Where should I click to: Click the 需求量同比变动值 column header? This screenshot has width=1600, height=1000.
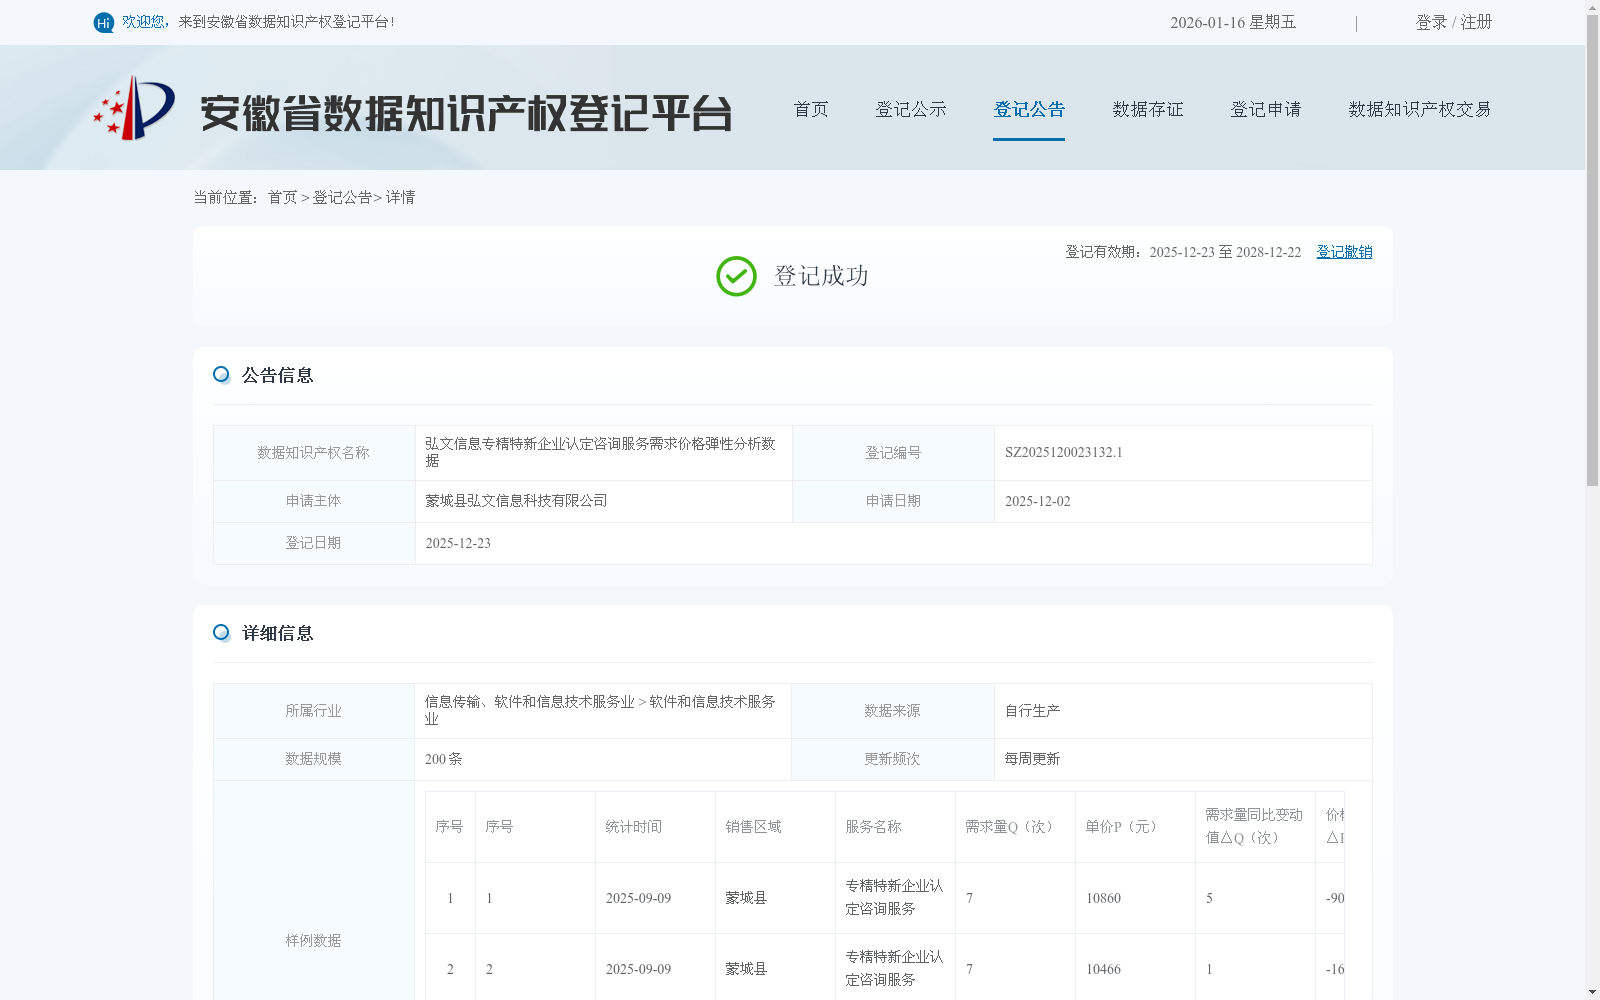pyautogui.click(x=1254, y=827)
